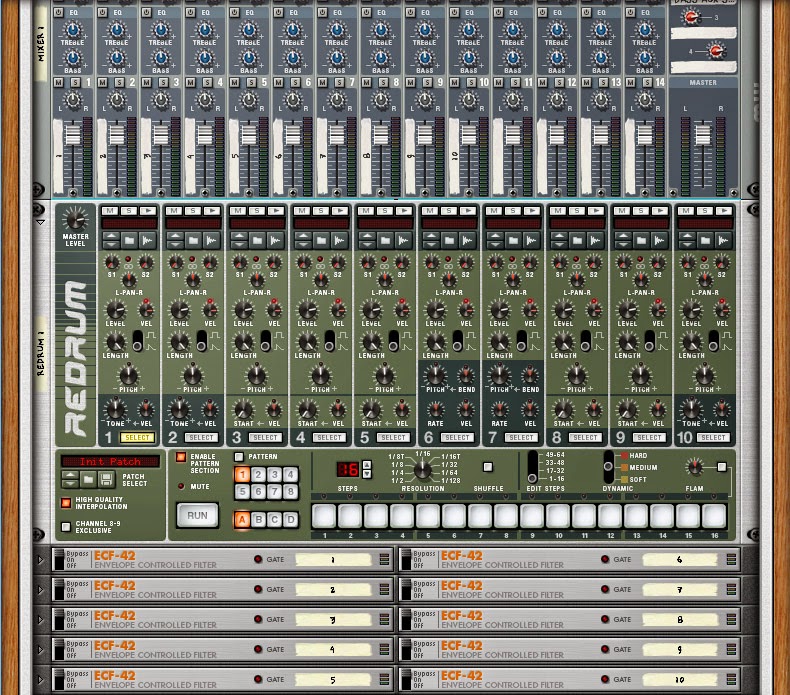Click mixer channel 1 fader handle

[x=73, y=135]
